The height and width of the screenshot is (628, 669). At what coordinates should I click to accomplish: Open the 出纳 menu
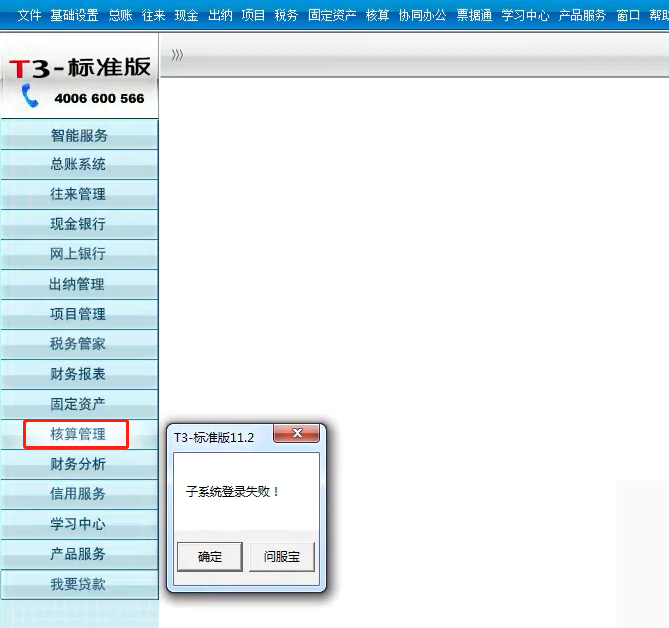(x=220, y=15)
